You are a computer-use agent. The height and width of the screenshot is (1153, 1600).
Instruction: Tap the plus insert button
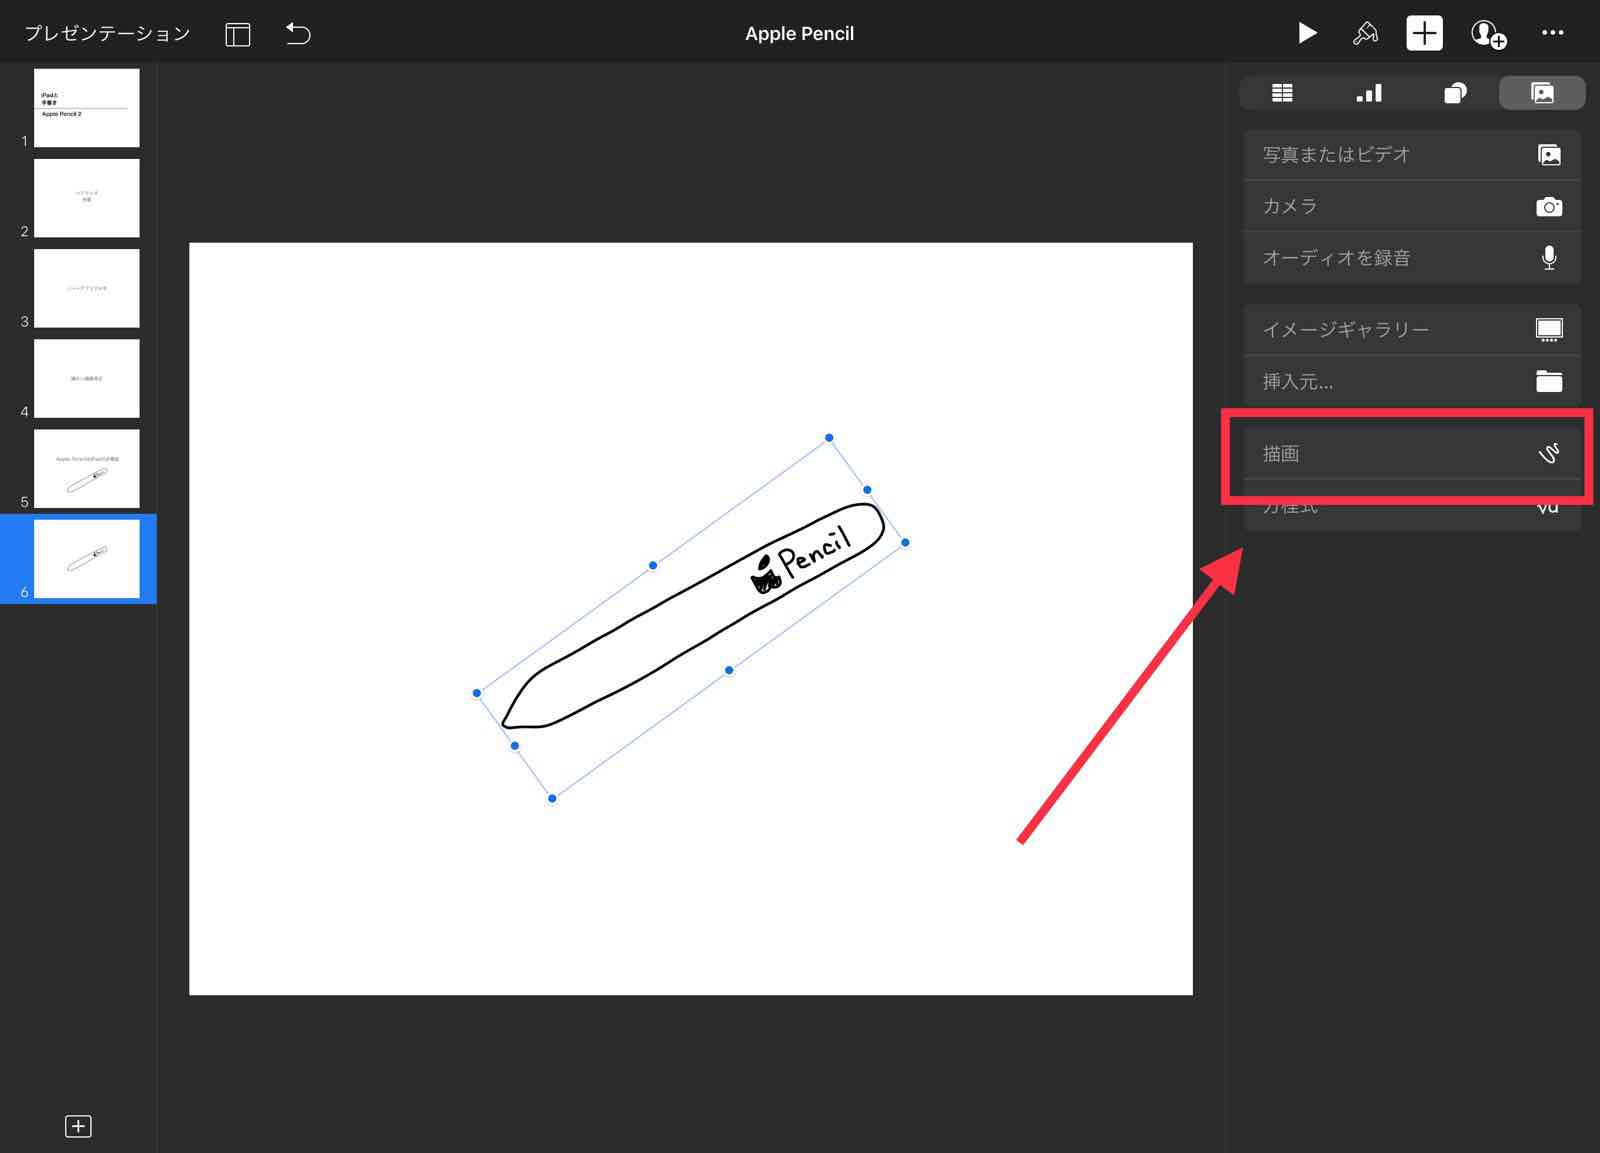1424,33
